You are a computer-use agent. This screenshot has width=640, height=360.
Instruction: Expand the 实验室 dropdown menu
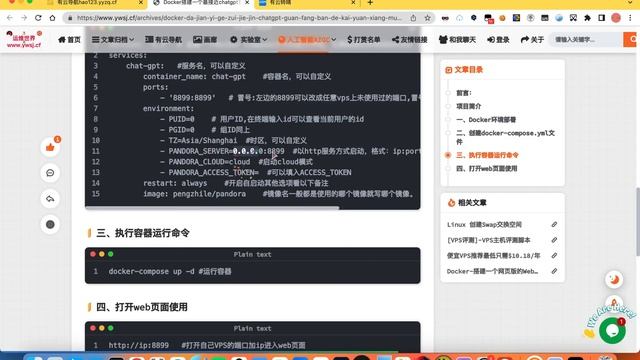point(249,40)
